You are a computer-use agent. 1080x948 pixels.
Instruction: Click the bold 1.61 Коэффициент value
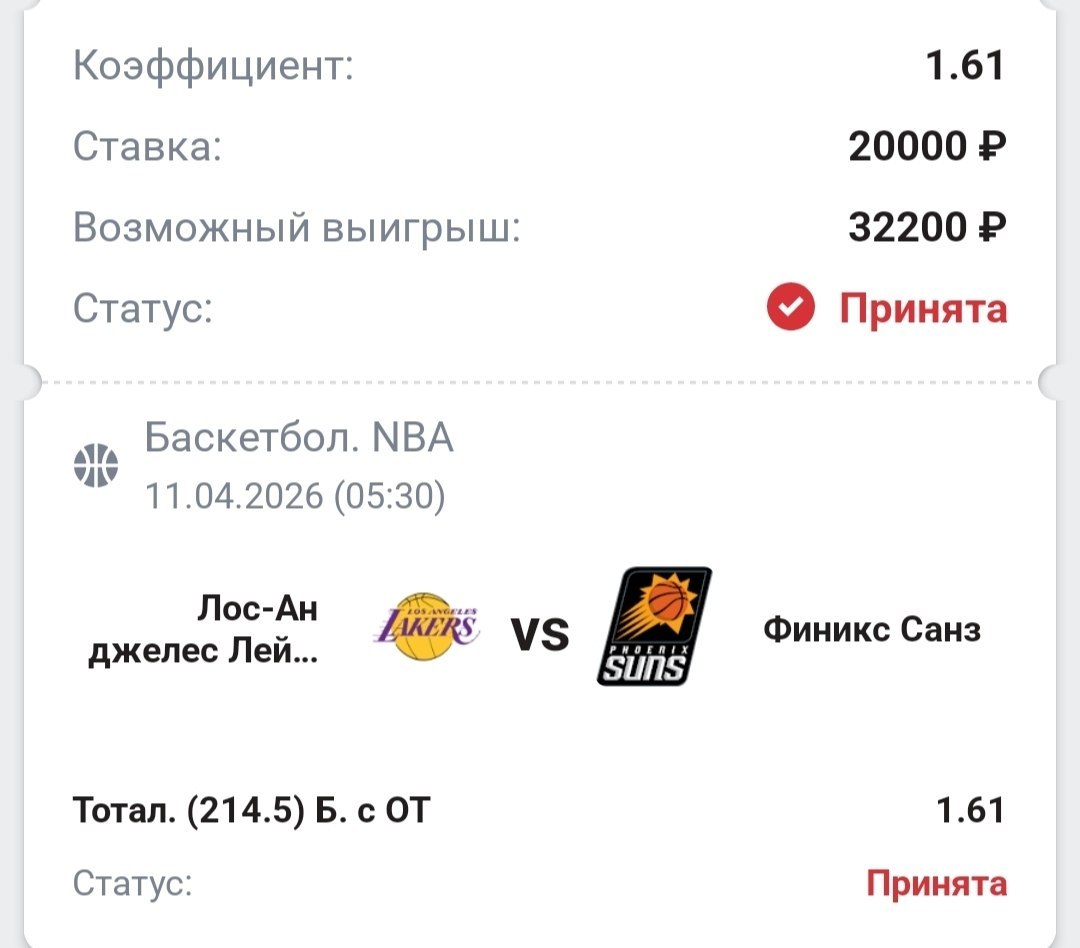point(963,66)
